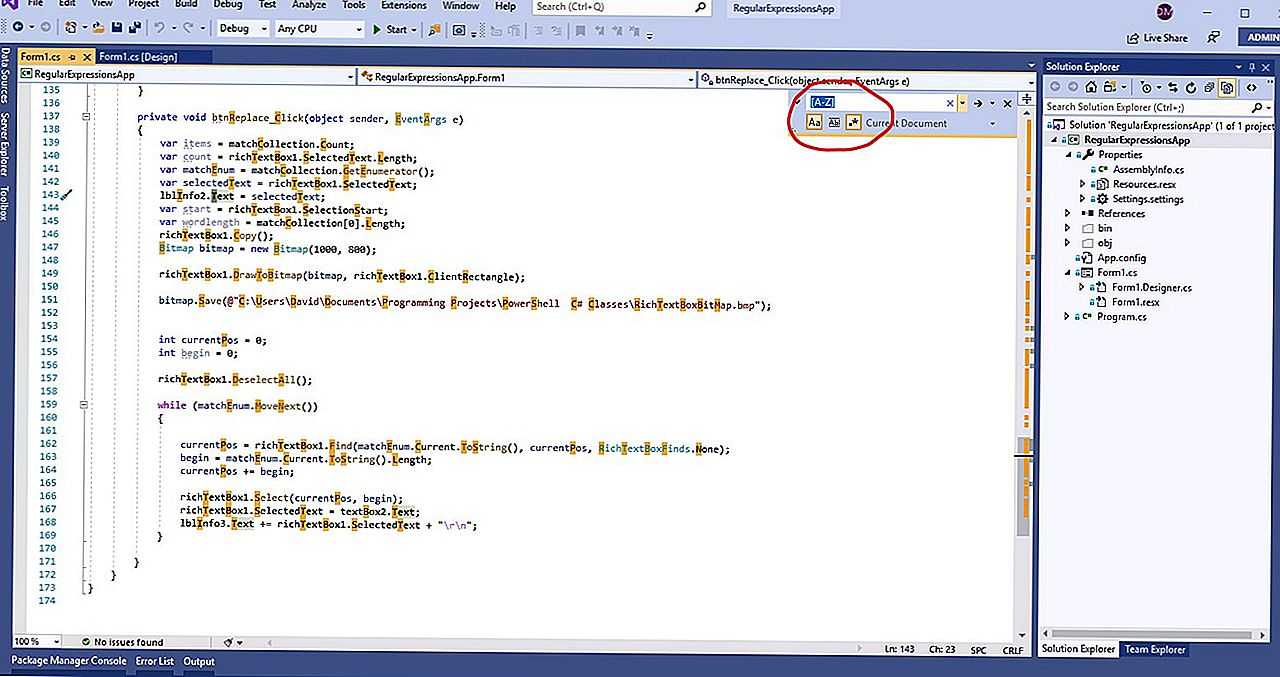The image size is (1280, 677).
Task: Click the New Project toolbar icon
Action: (71, 28)
